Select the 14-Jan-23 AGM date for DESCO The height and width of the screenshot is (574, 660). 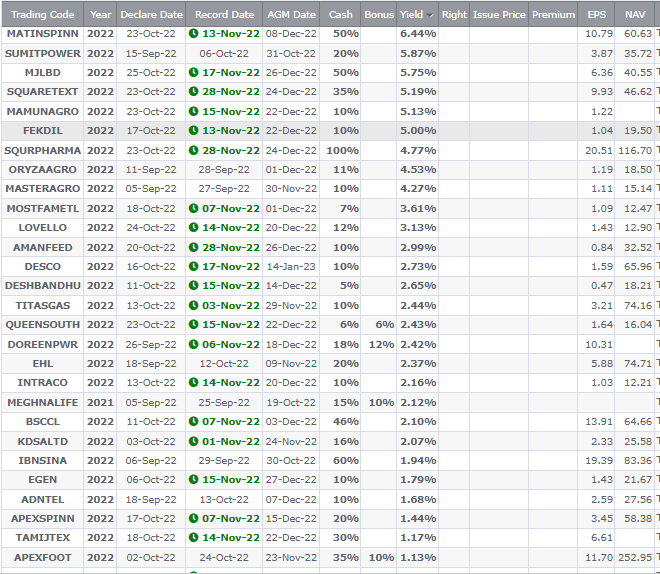point(291,266)
